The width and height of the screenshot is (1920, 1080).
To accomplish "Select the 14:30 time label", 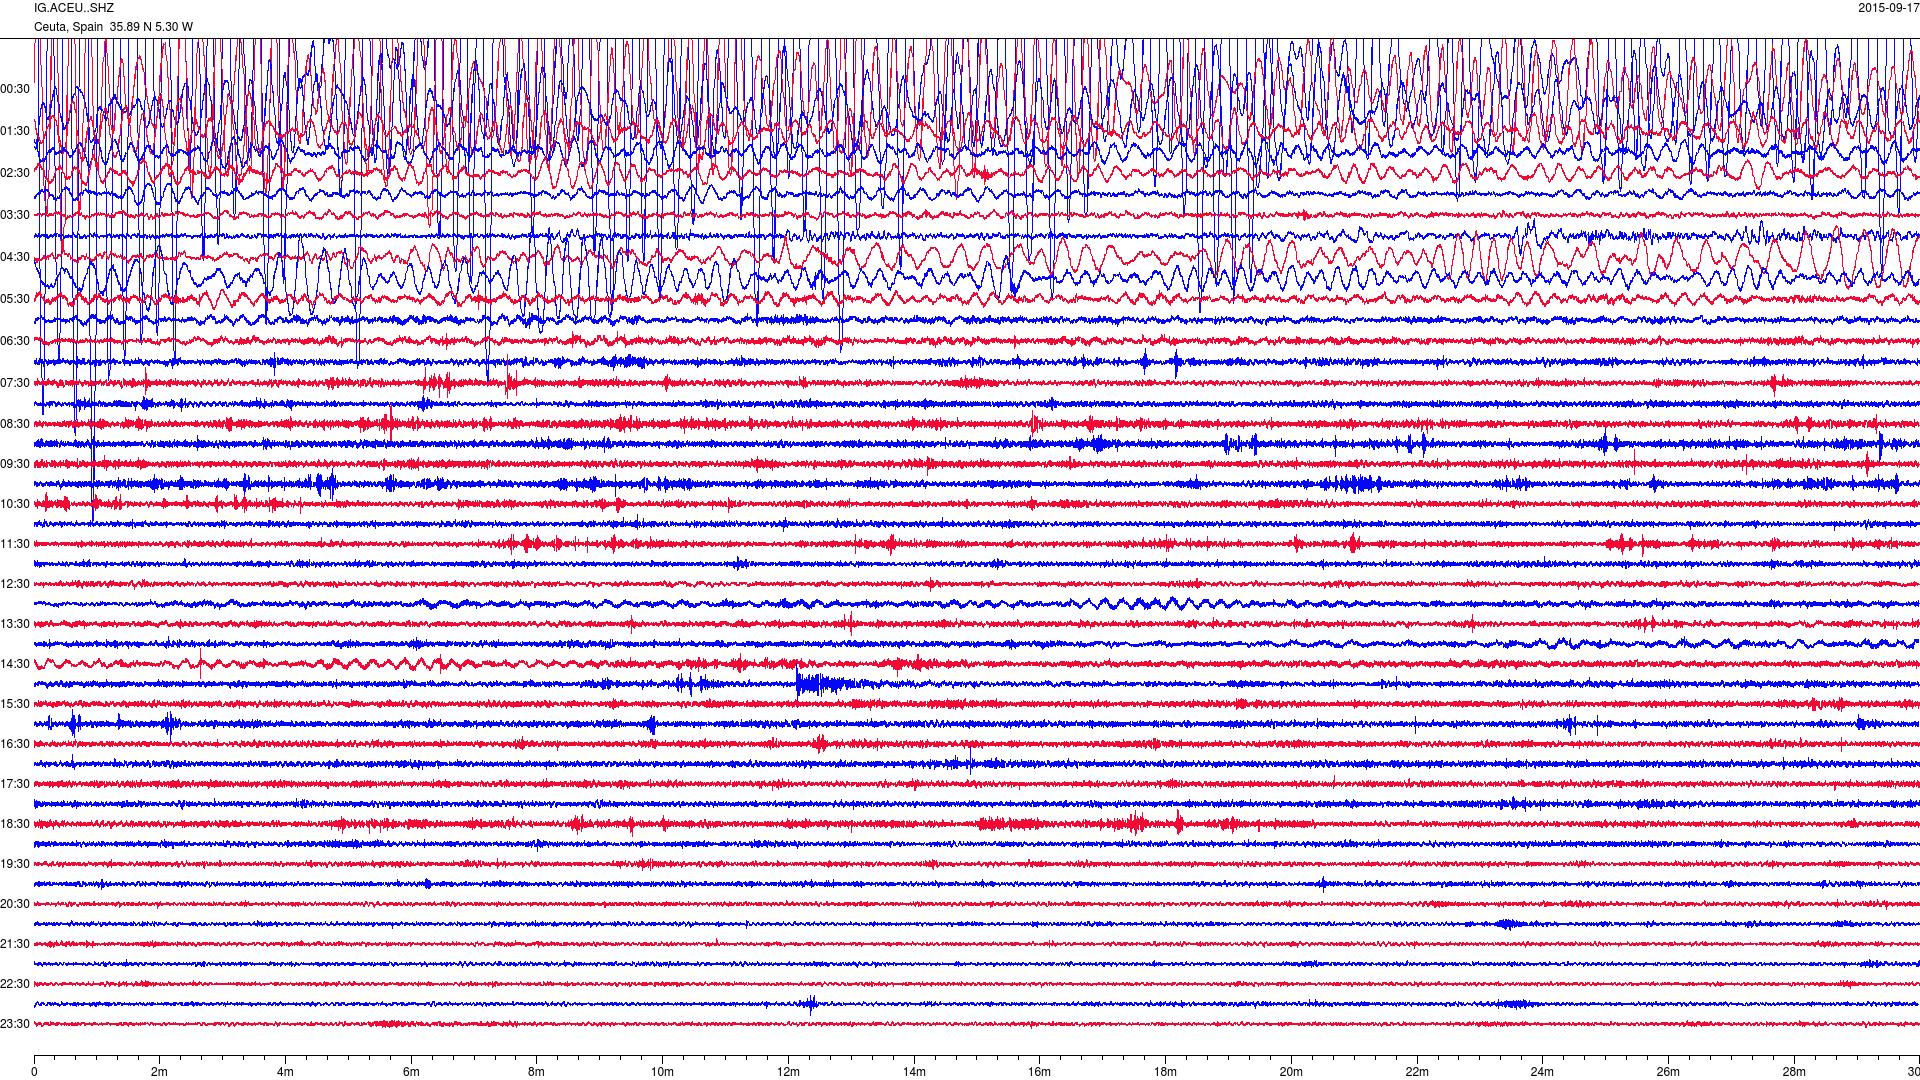I will tap(15, 664).
